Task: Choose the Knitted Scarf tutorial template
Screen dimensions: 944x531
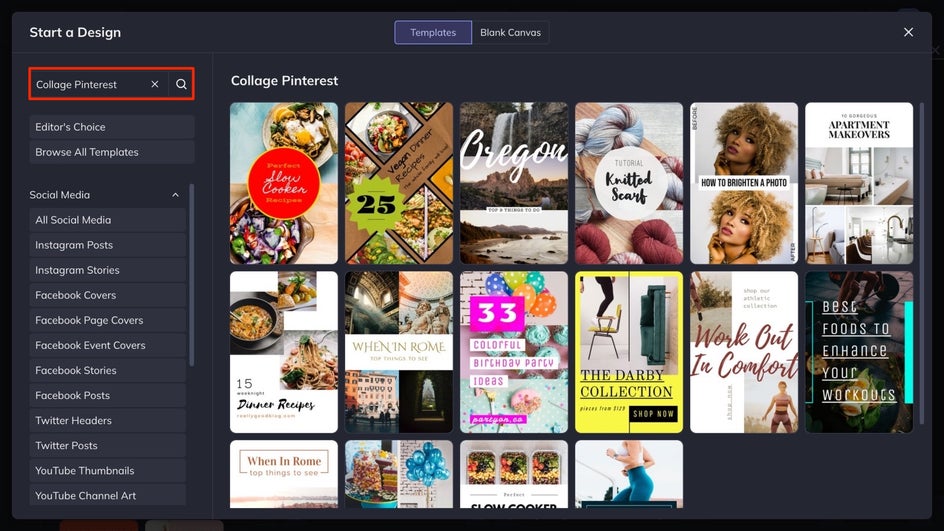Action: (x=629, y=183)
